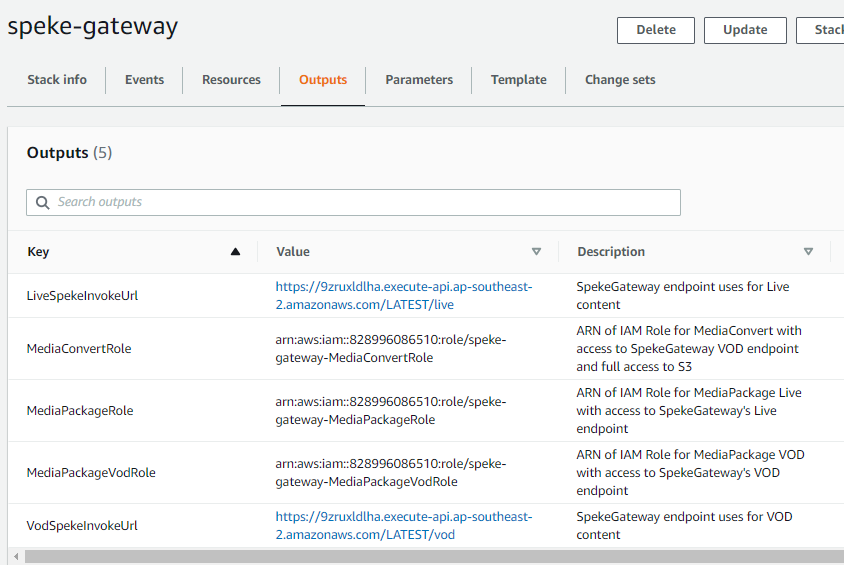Select the Outputs tab
844x565 pixels.
point(323,80)
